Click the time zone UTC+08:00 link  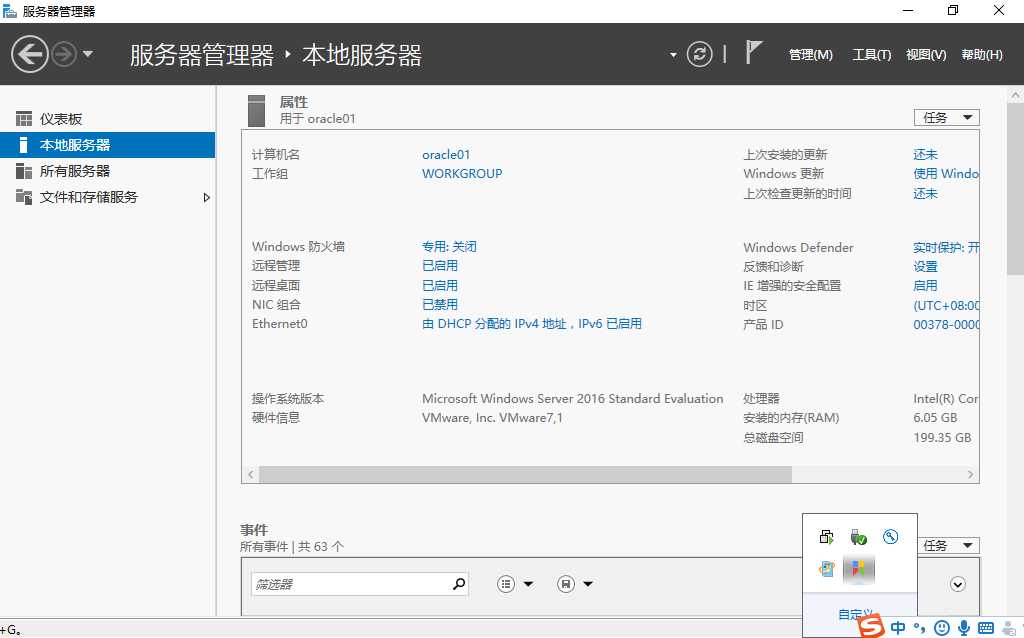click(946, 306)
